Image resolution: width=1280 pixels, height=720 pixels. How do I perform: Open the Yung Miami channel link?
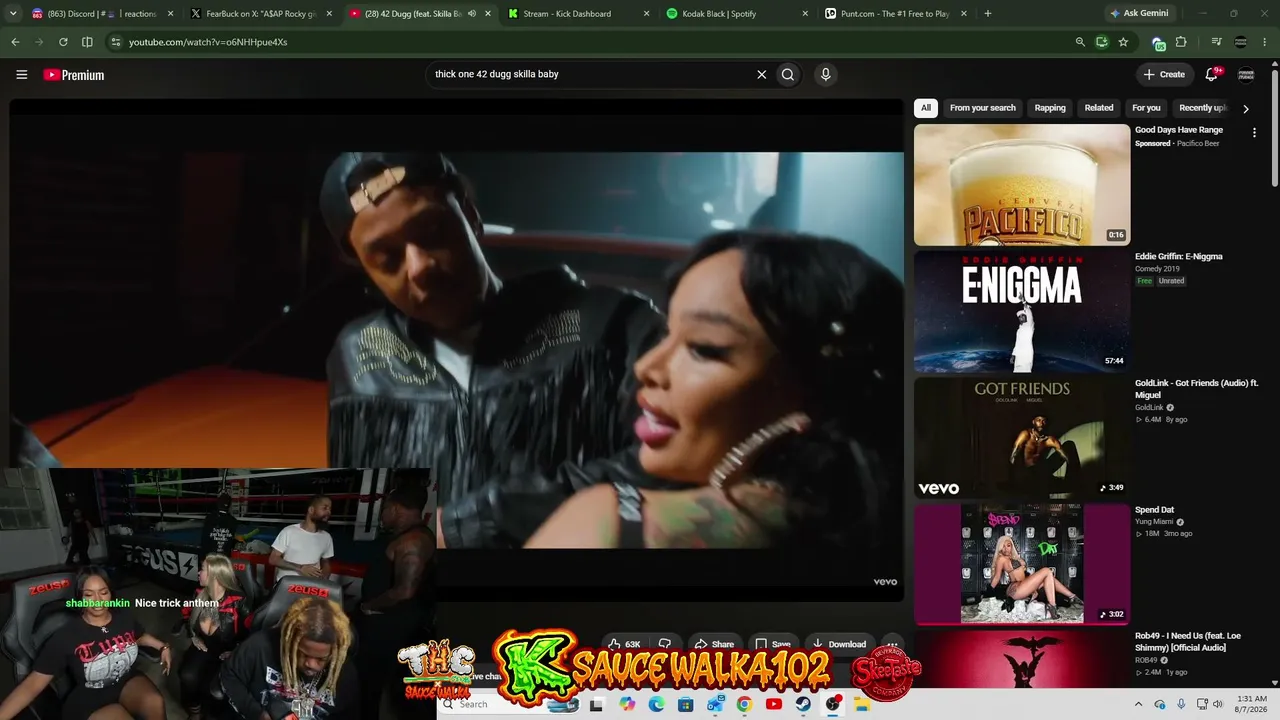(1154, 522)
